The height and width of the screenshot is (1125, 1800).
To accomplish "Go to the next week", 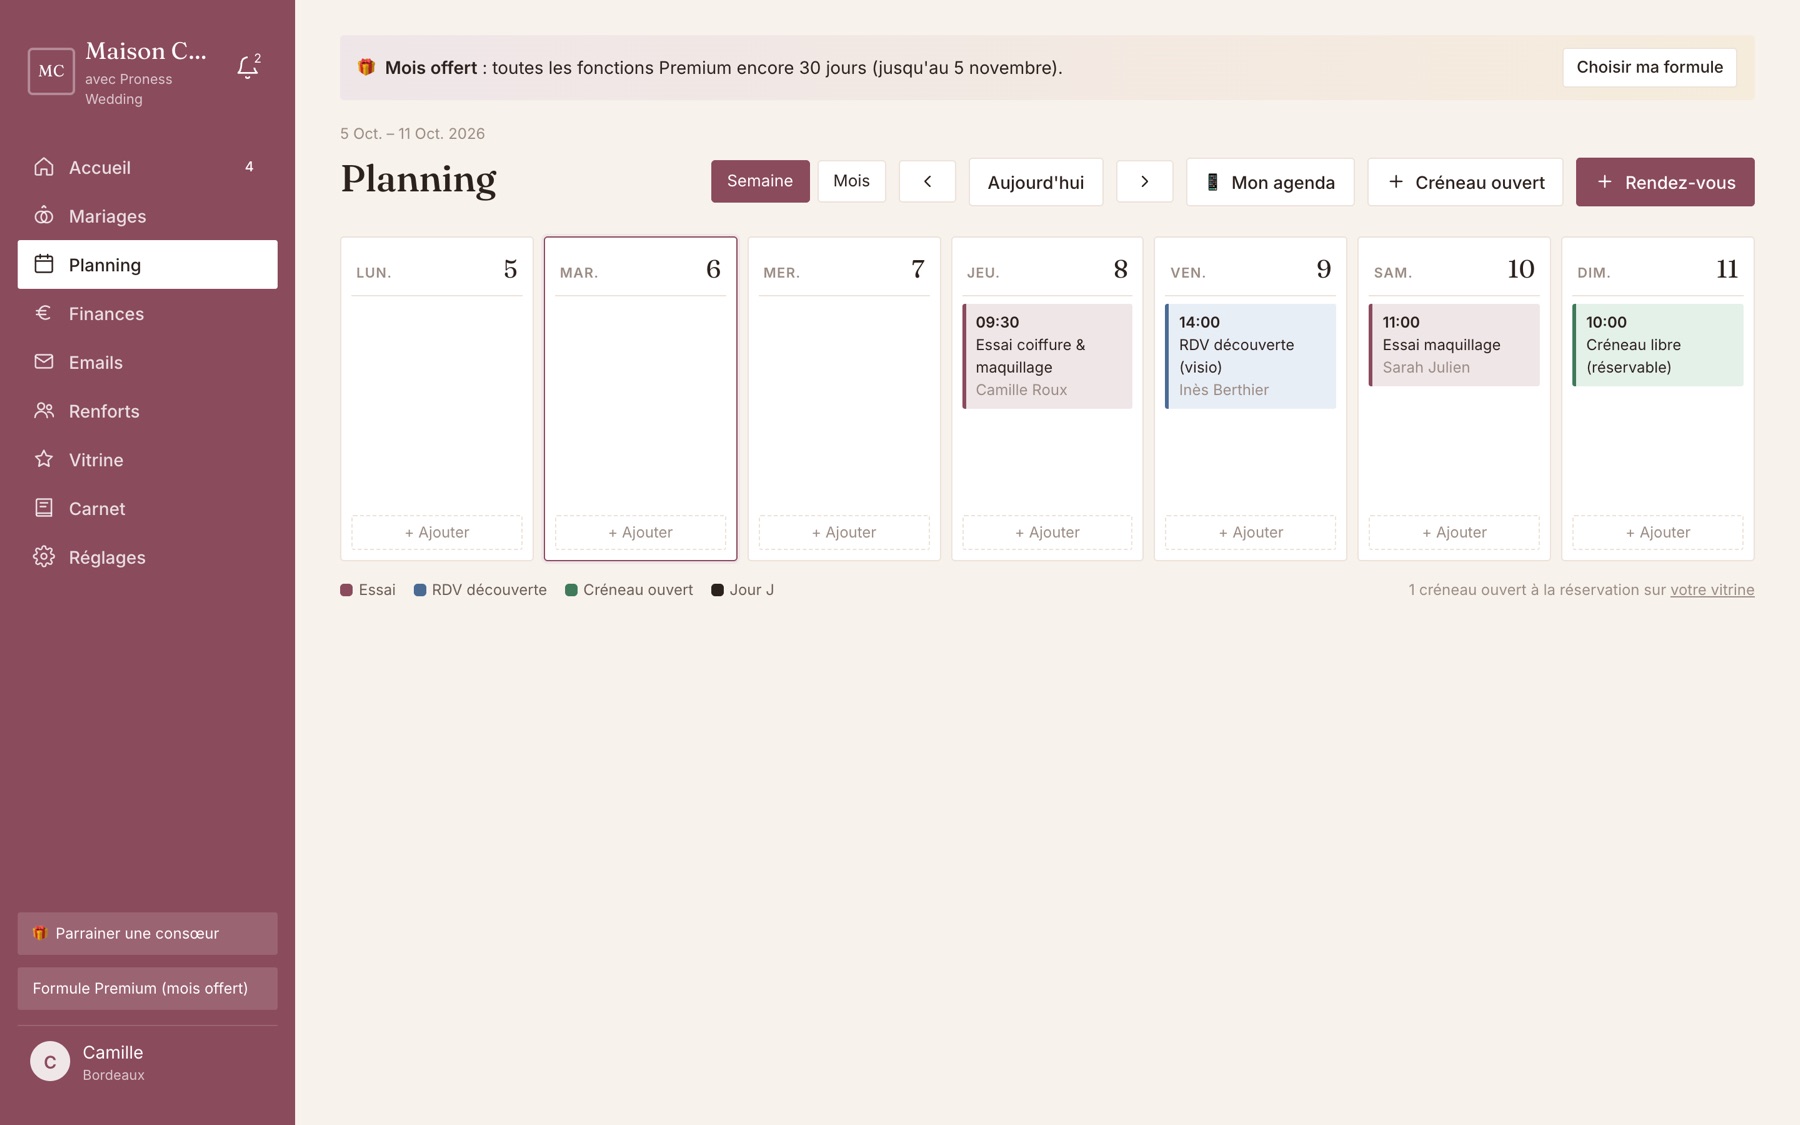I will click(1144, 182).
